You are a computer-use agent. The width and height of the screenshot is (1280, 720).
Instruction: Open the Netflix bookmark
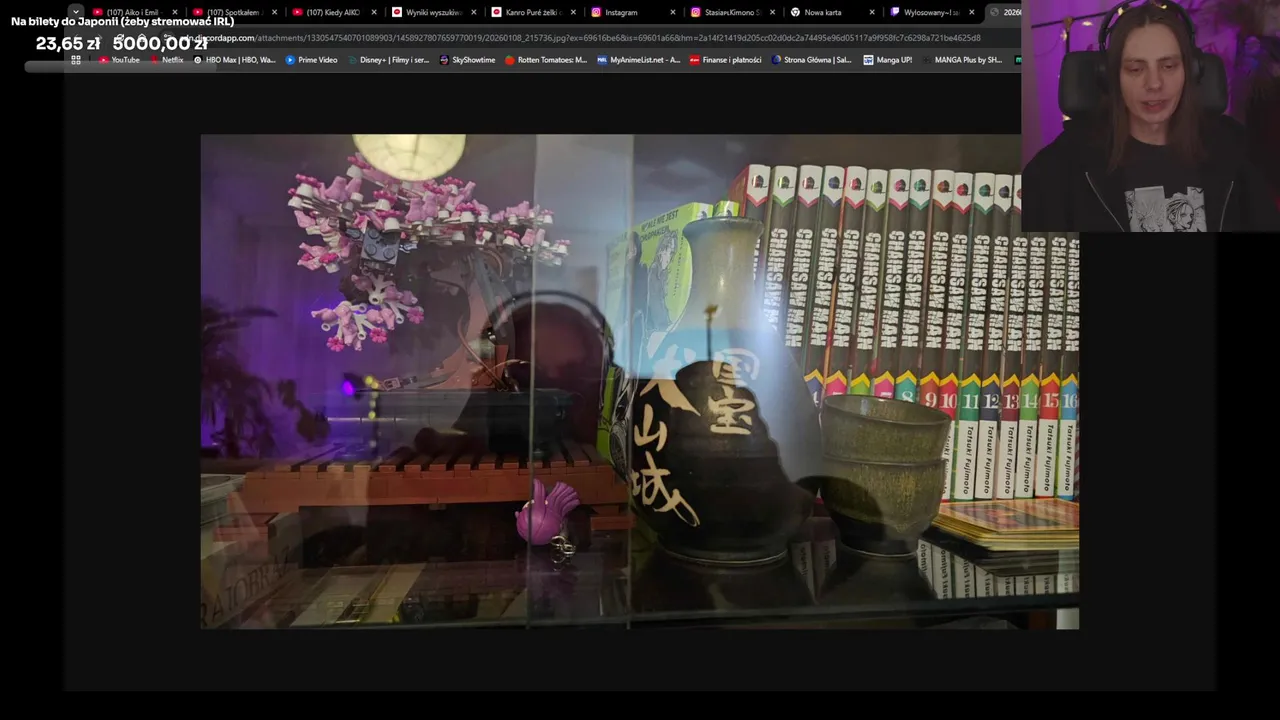tap(167, 60)
